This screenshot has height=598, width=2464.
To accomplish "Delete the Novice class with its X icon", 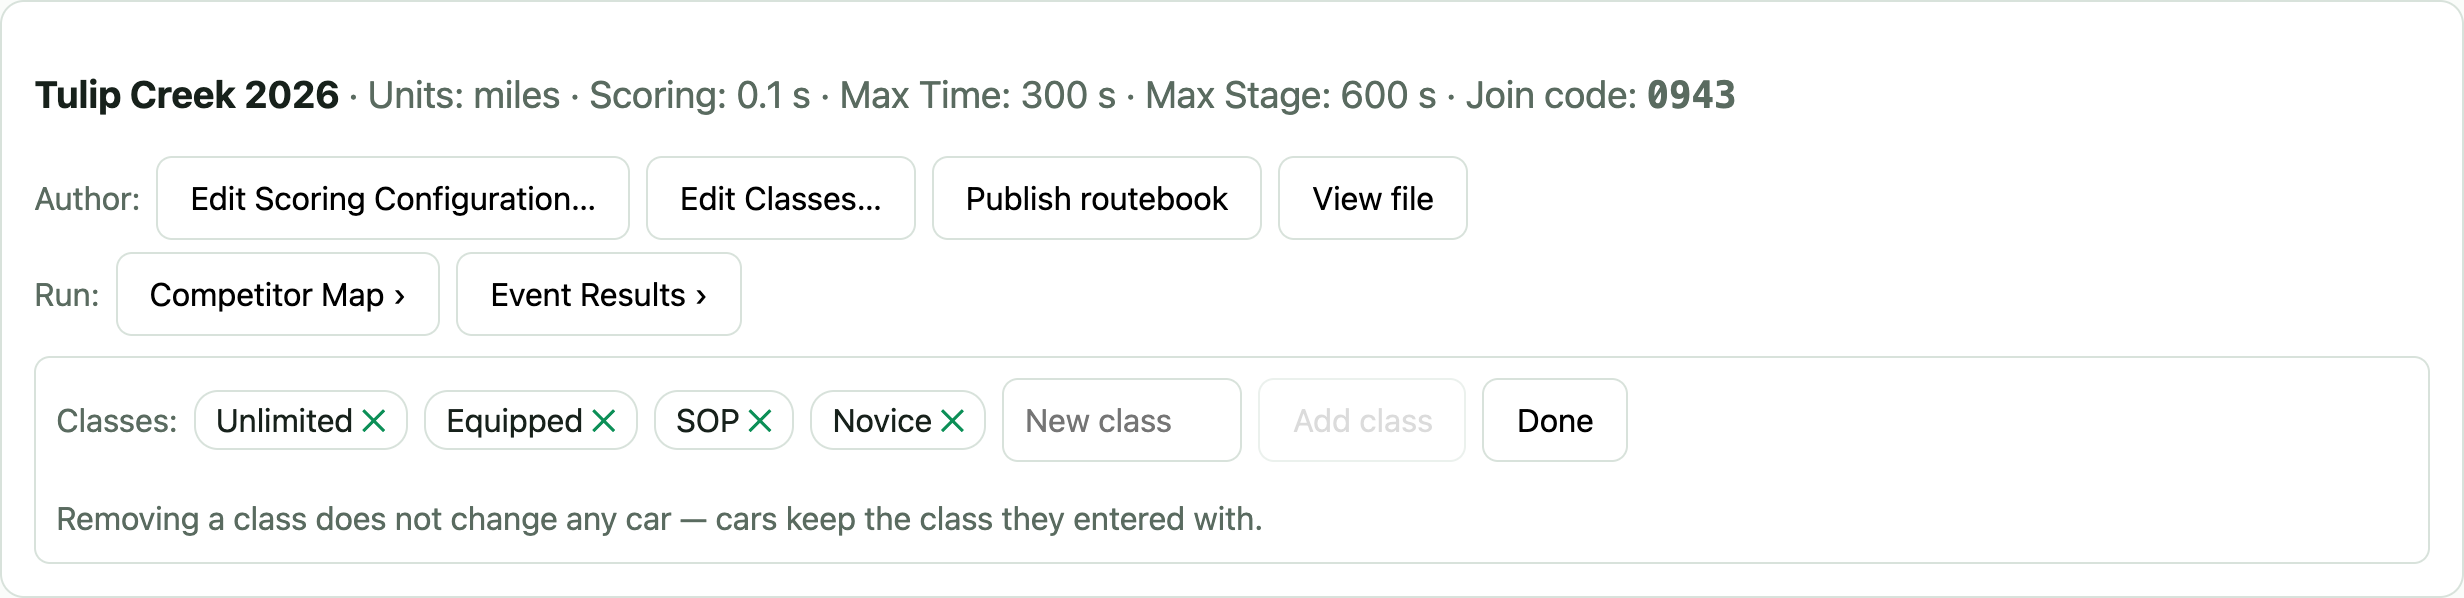I will click(953, 421).
